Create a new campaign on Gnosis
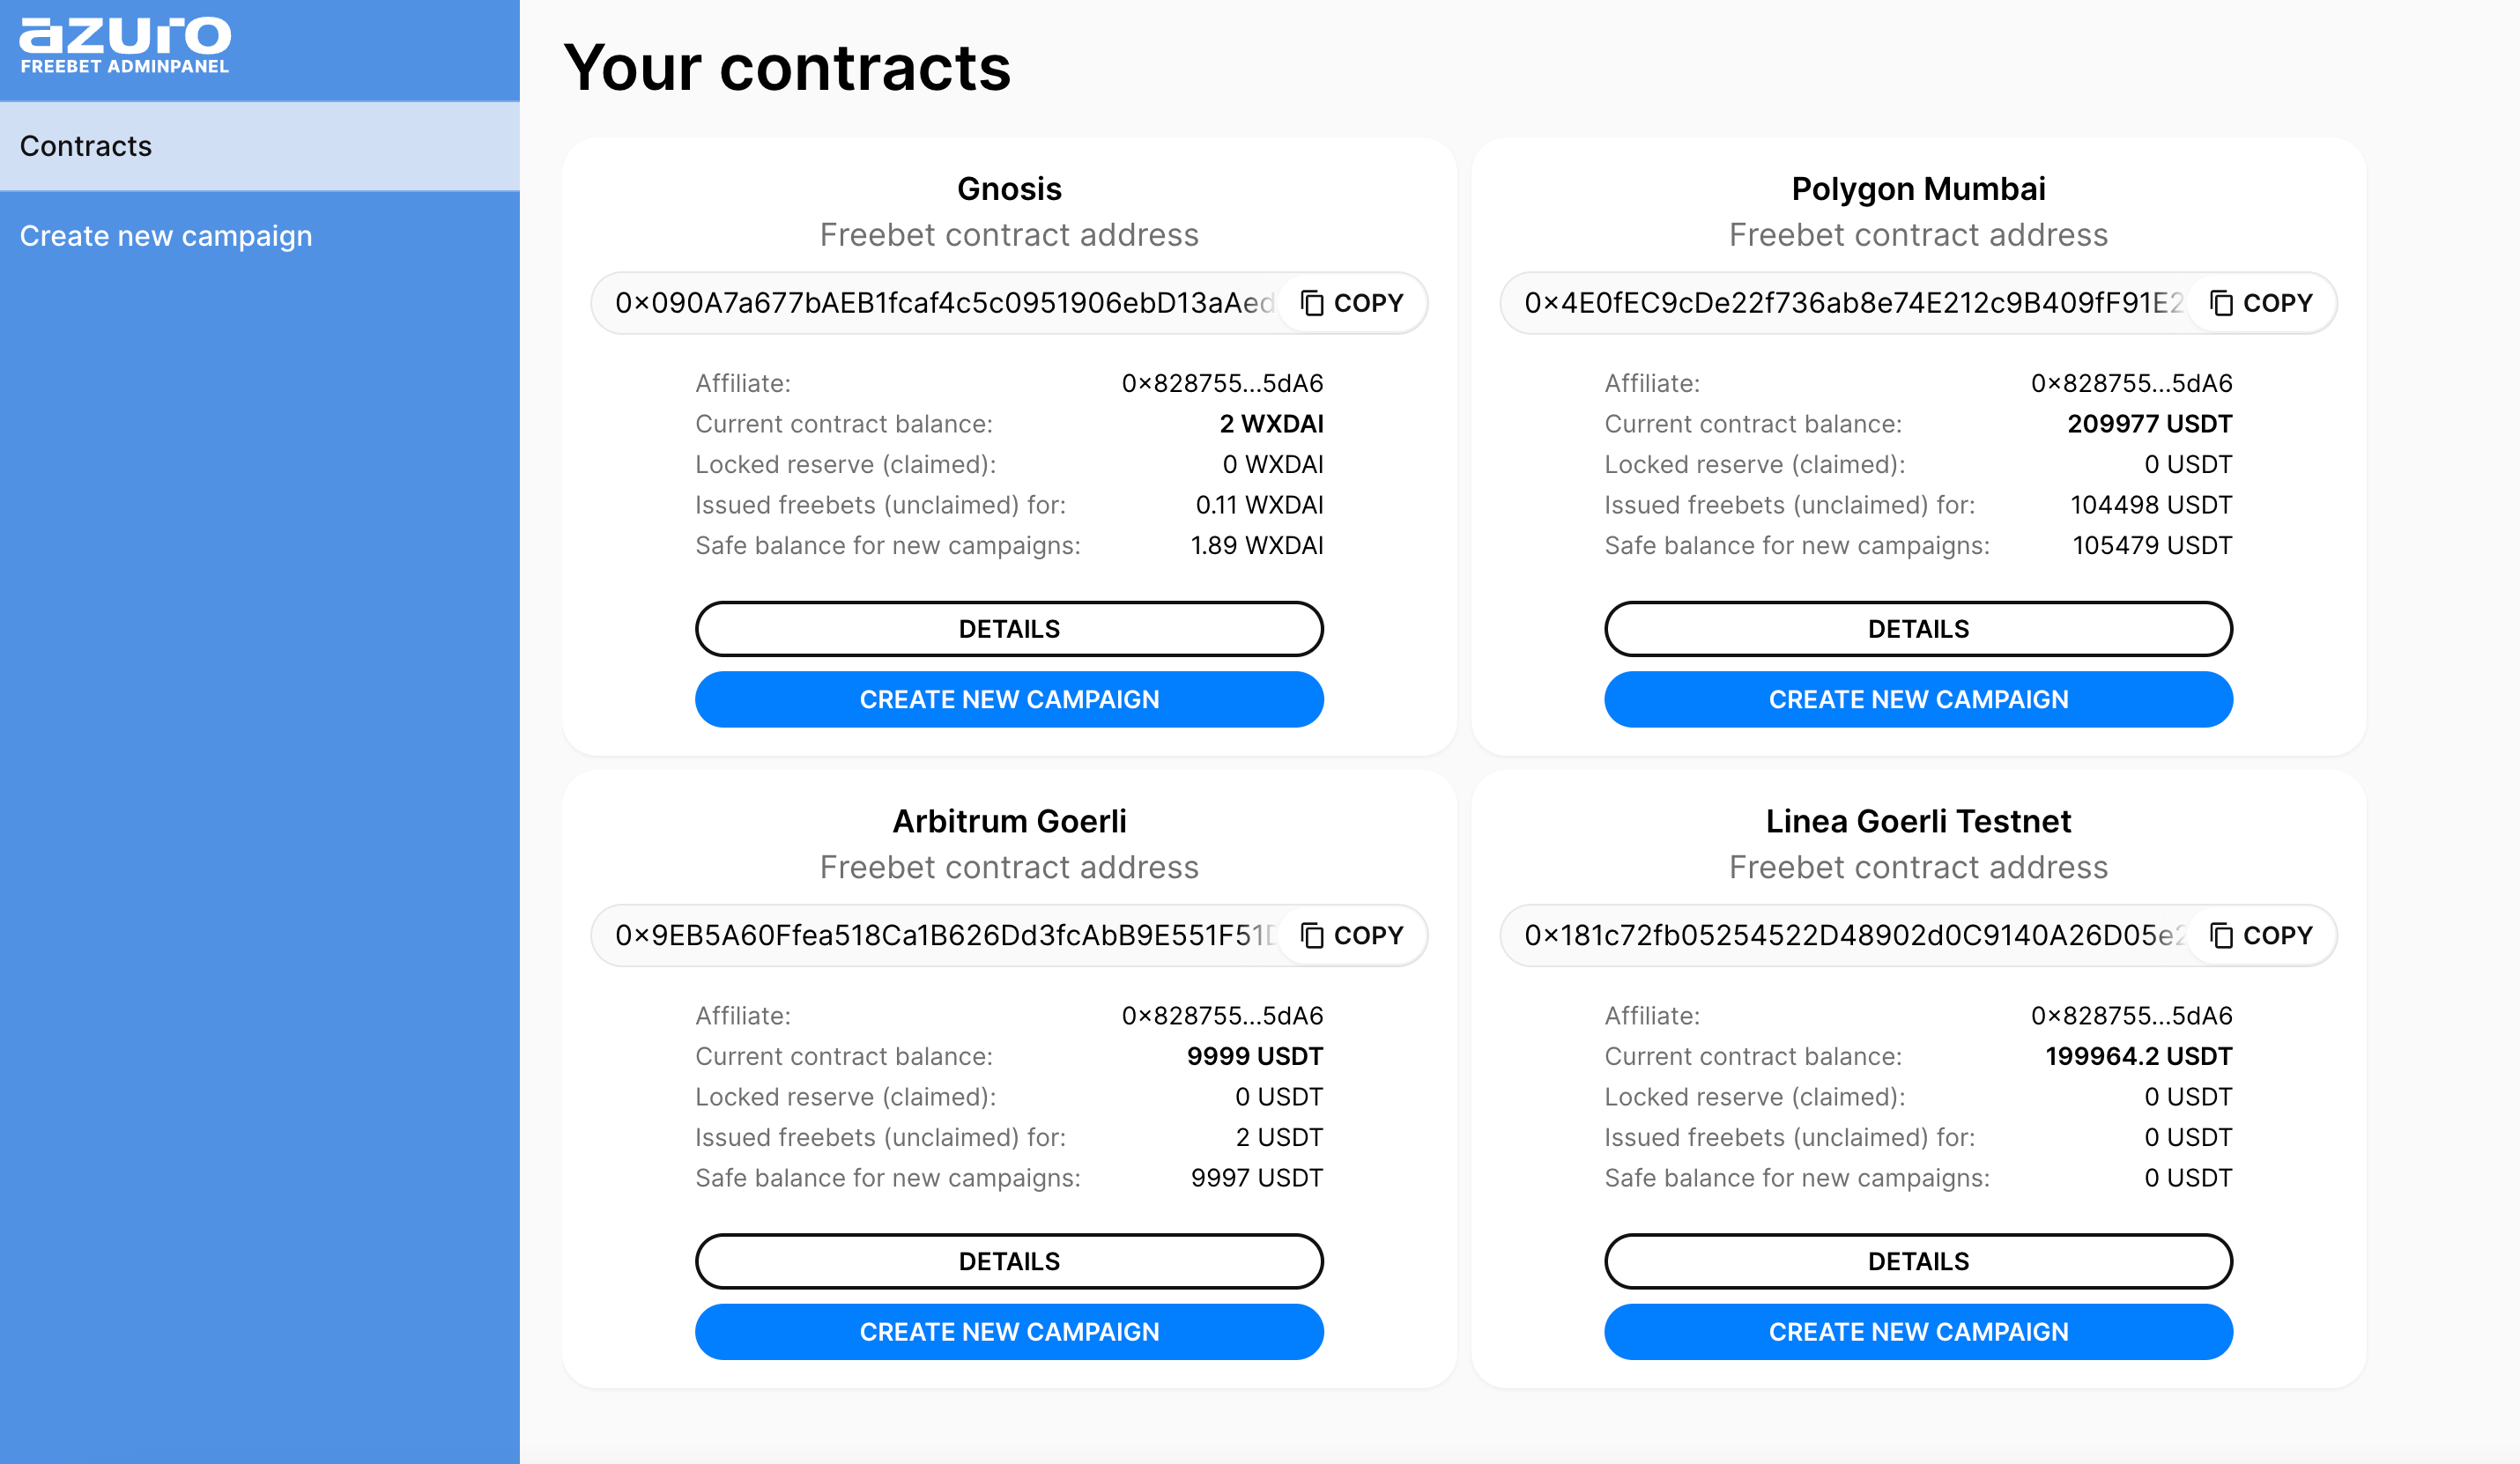The image size is (2520, 1464). click(x=1009, y=699)
